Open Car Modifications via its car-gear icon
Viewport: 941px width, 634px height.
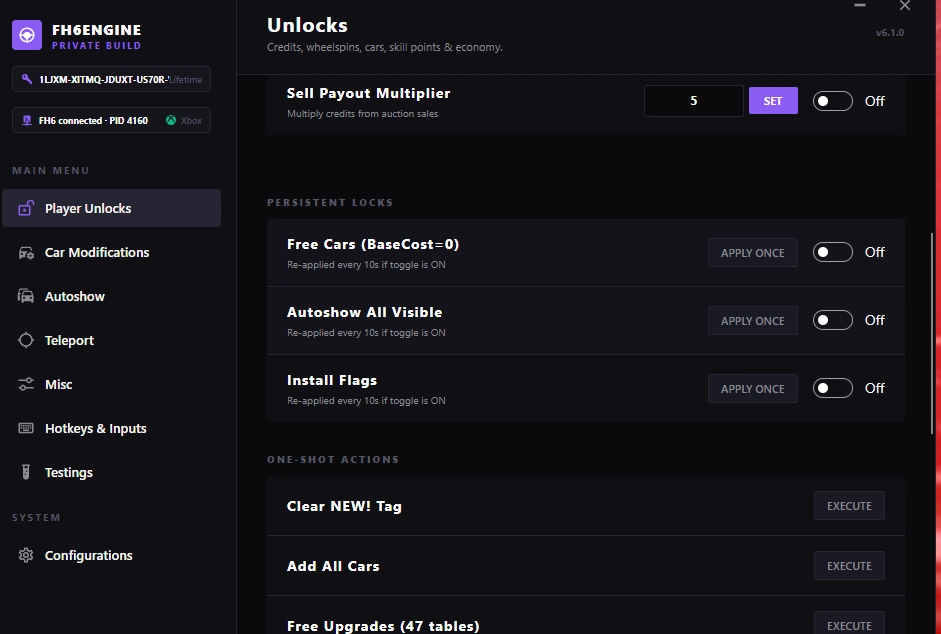coord(26,253)
